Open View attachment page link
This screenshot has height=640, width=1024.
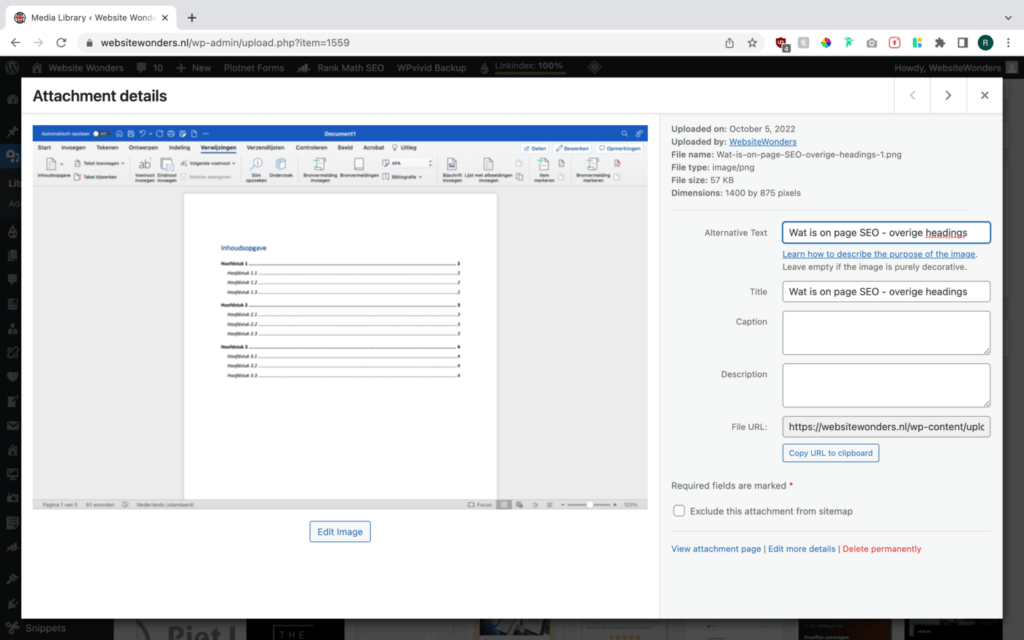click(716, 549)
